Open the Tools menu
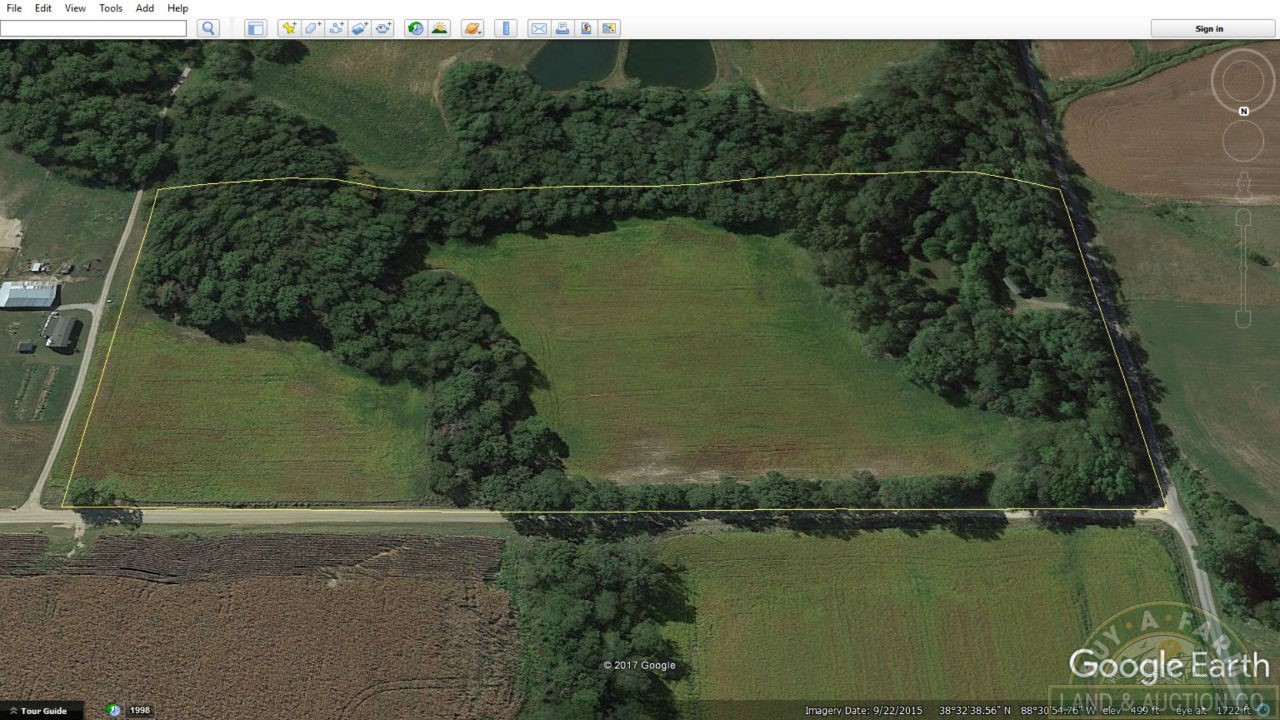 pyautogui.click(x=110, y=8)
